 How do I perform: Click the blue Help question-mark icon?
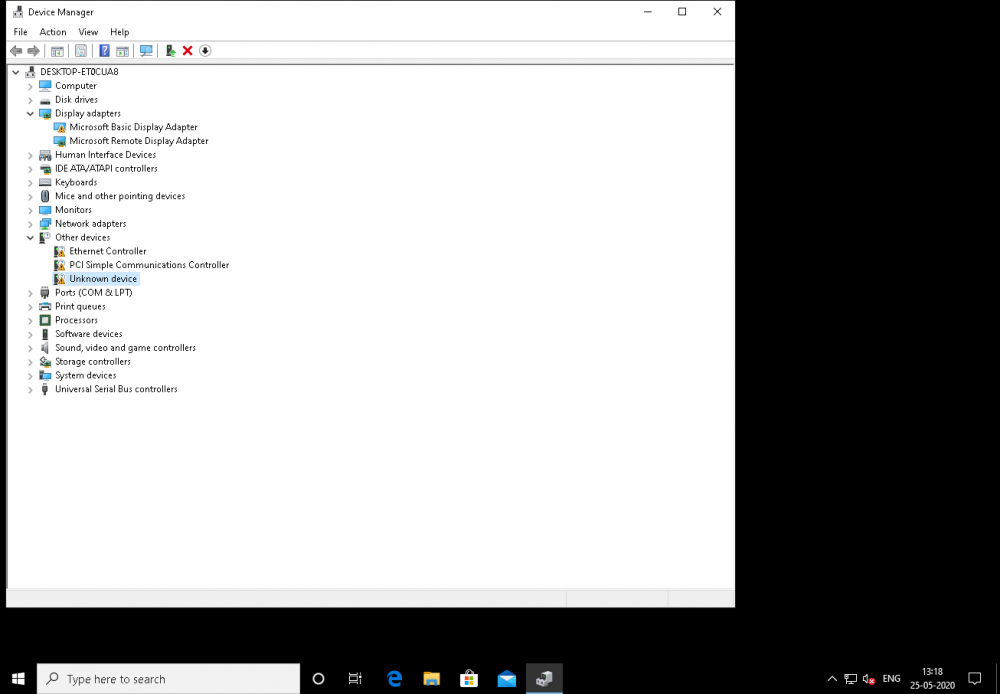[x=105, y=51]
